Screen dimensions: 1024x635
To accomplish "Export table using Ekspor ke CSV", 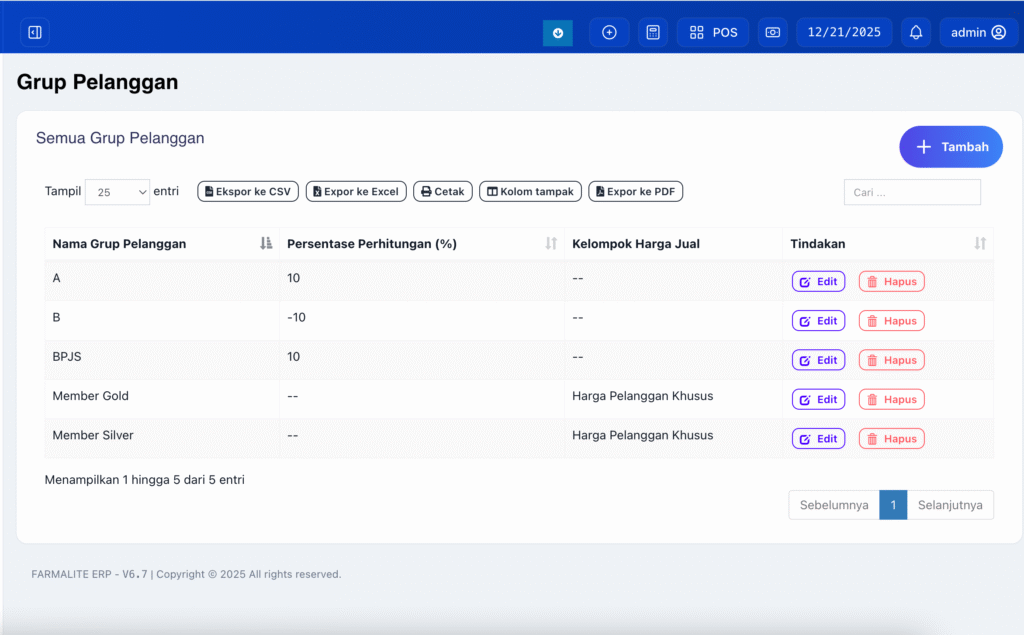I will coord(248,192).
